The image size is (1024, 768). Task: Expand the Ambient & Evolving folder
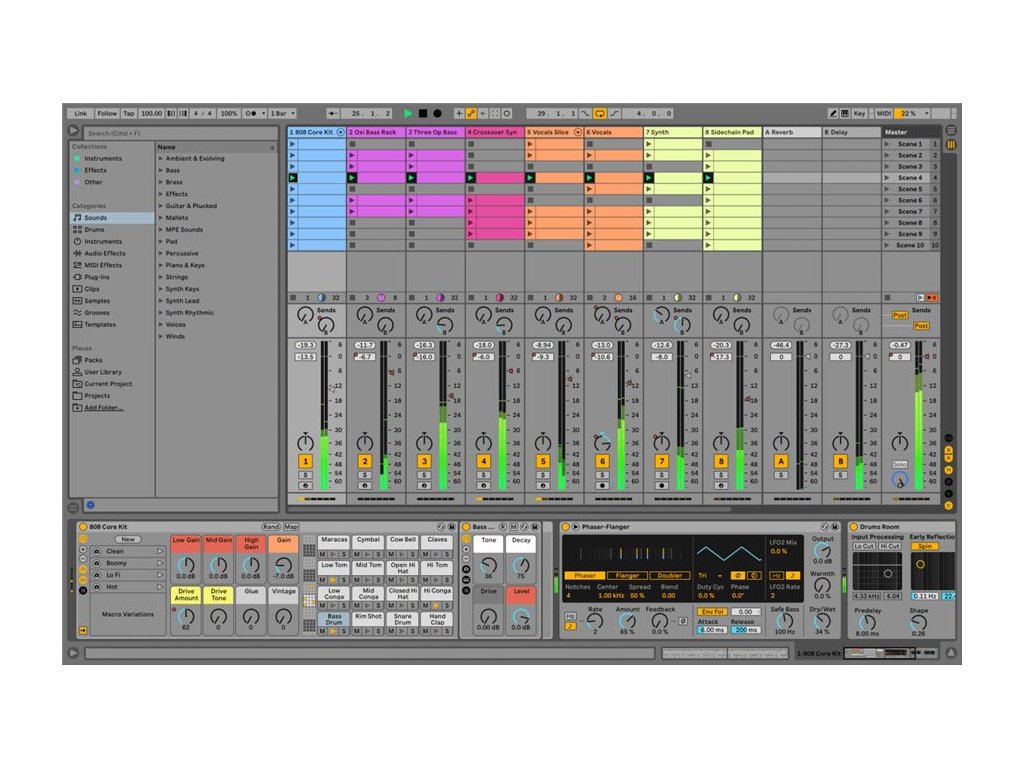point(160,158)
